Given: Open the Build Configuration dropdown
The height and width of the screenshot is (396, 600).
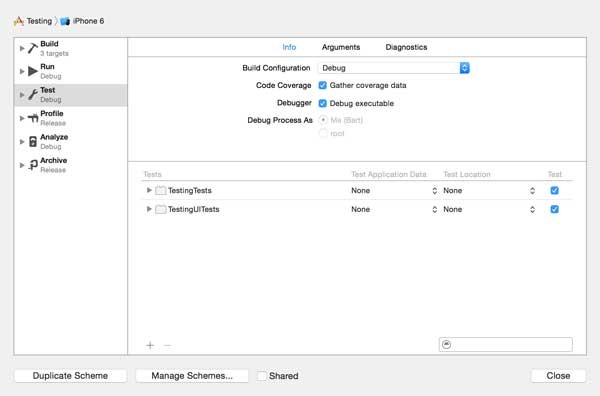Looking at the screenshot, I should pos(393,68).
